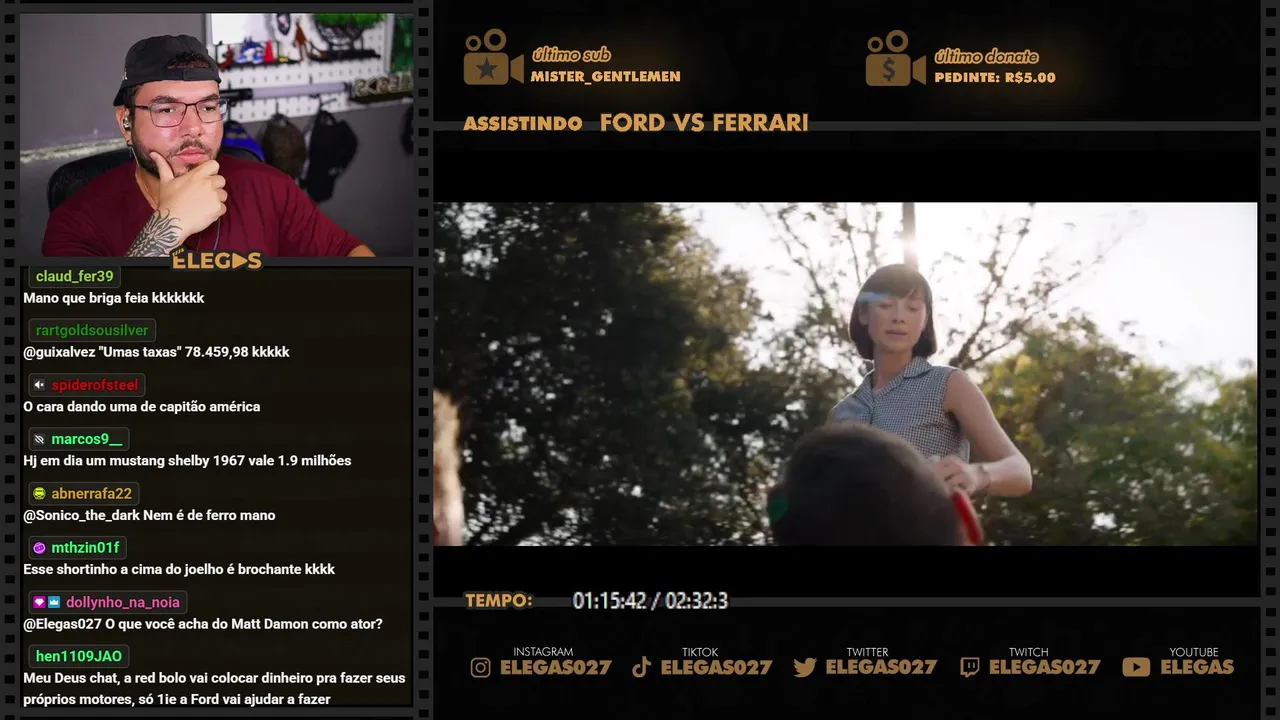1280x720 pixels.
Task: Click the TikTok handle ELEGAS027
Action: pos(717,667)
